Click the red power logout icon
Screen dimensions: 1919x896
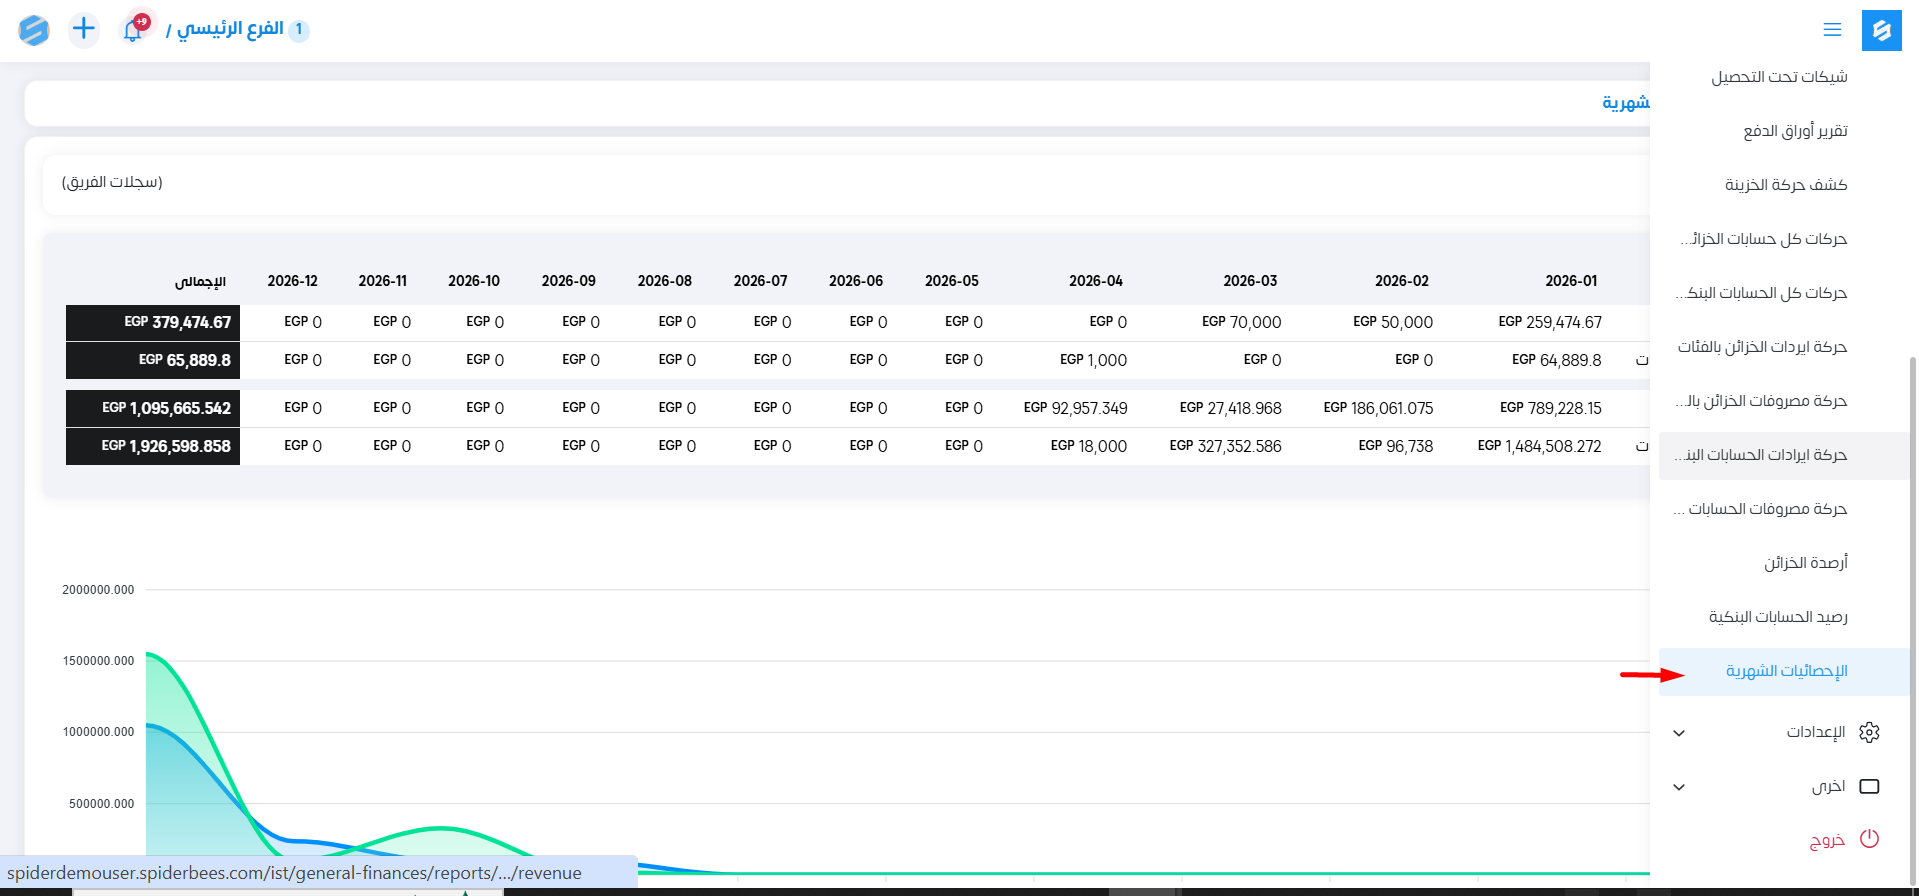pos(1869,839)
